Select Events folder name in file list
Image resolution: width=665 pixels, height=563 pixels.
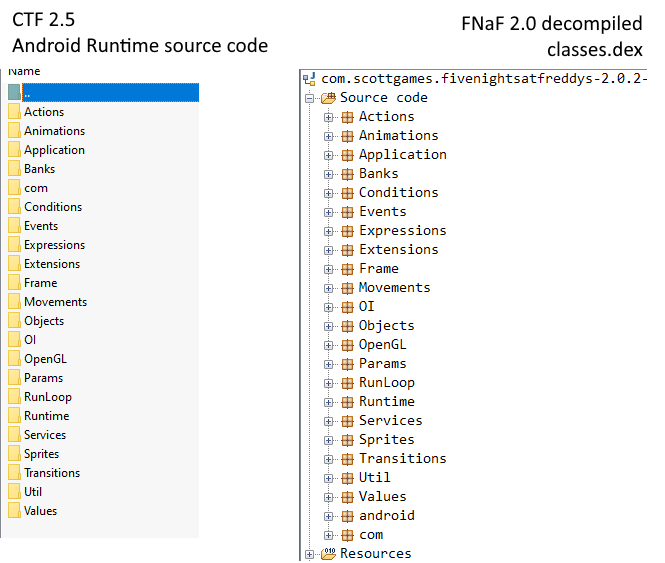41,226
